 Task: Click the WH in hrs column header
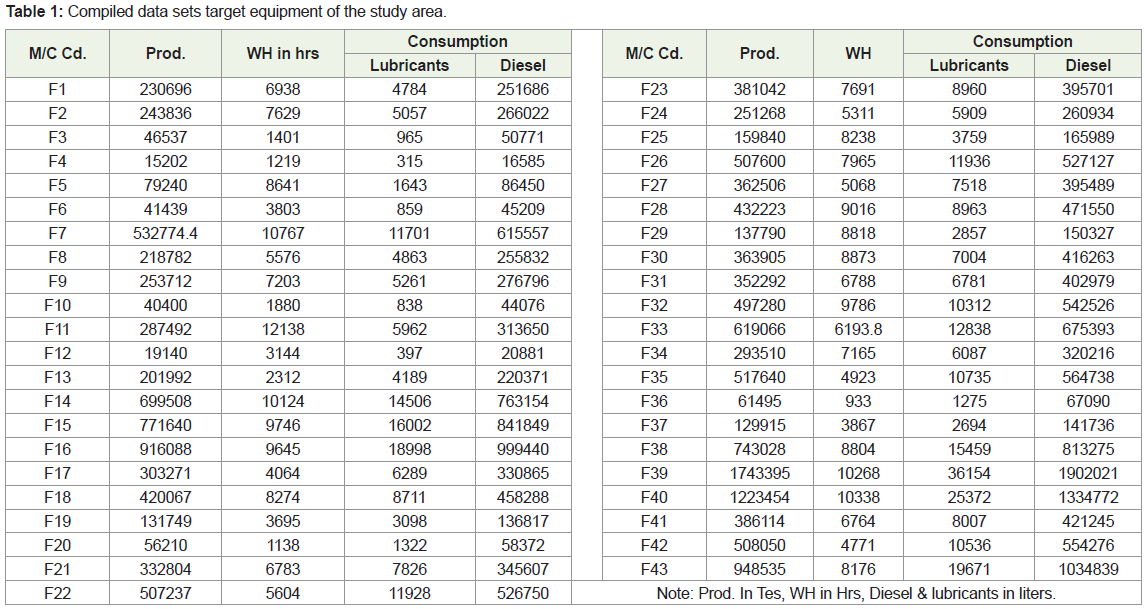click(x=283, y=53)
